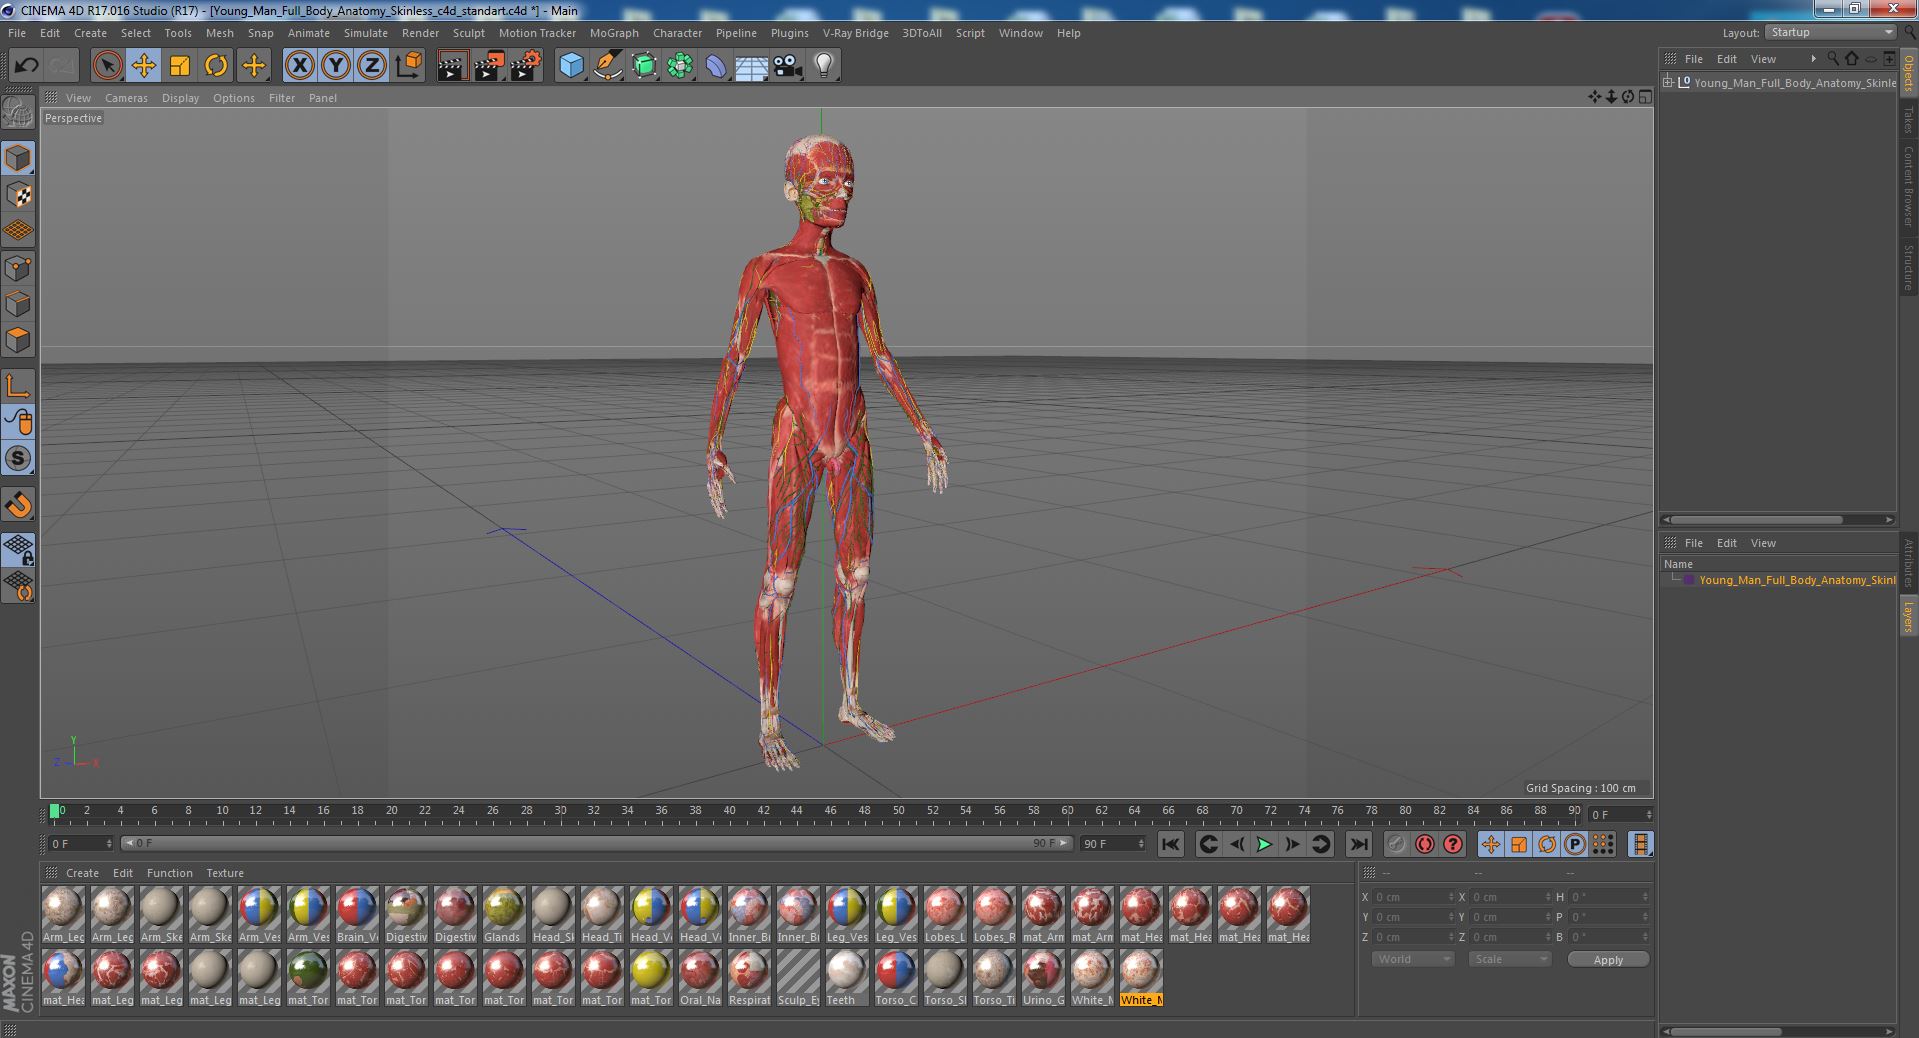Add a Subdivision Surface generator

[x=644, y=66]
